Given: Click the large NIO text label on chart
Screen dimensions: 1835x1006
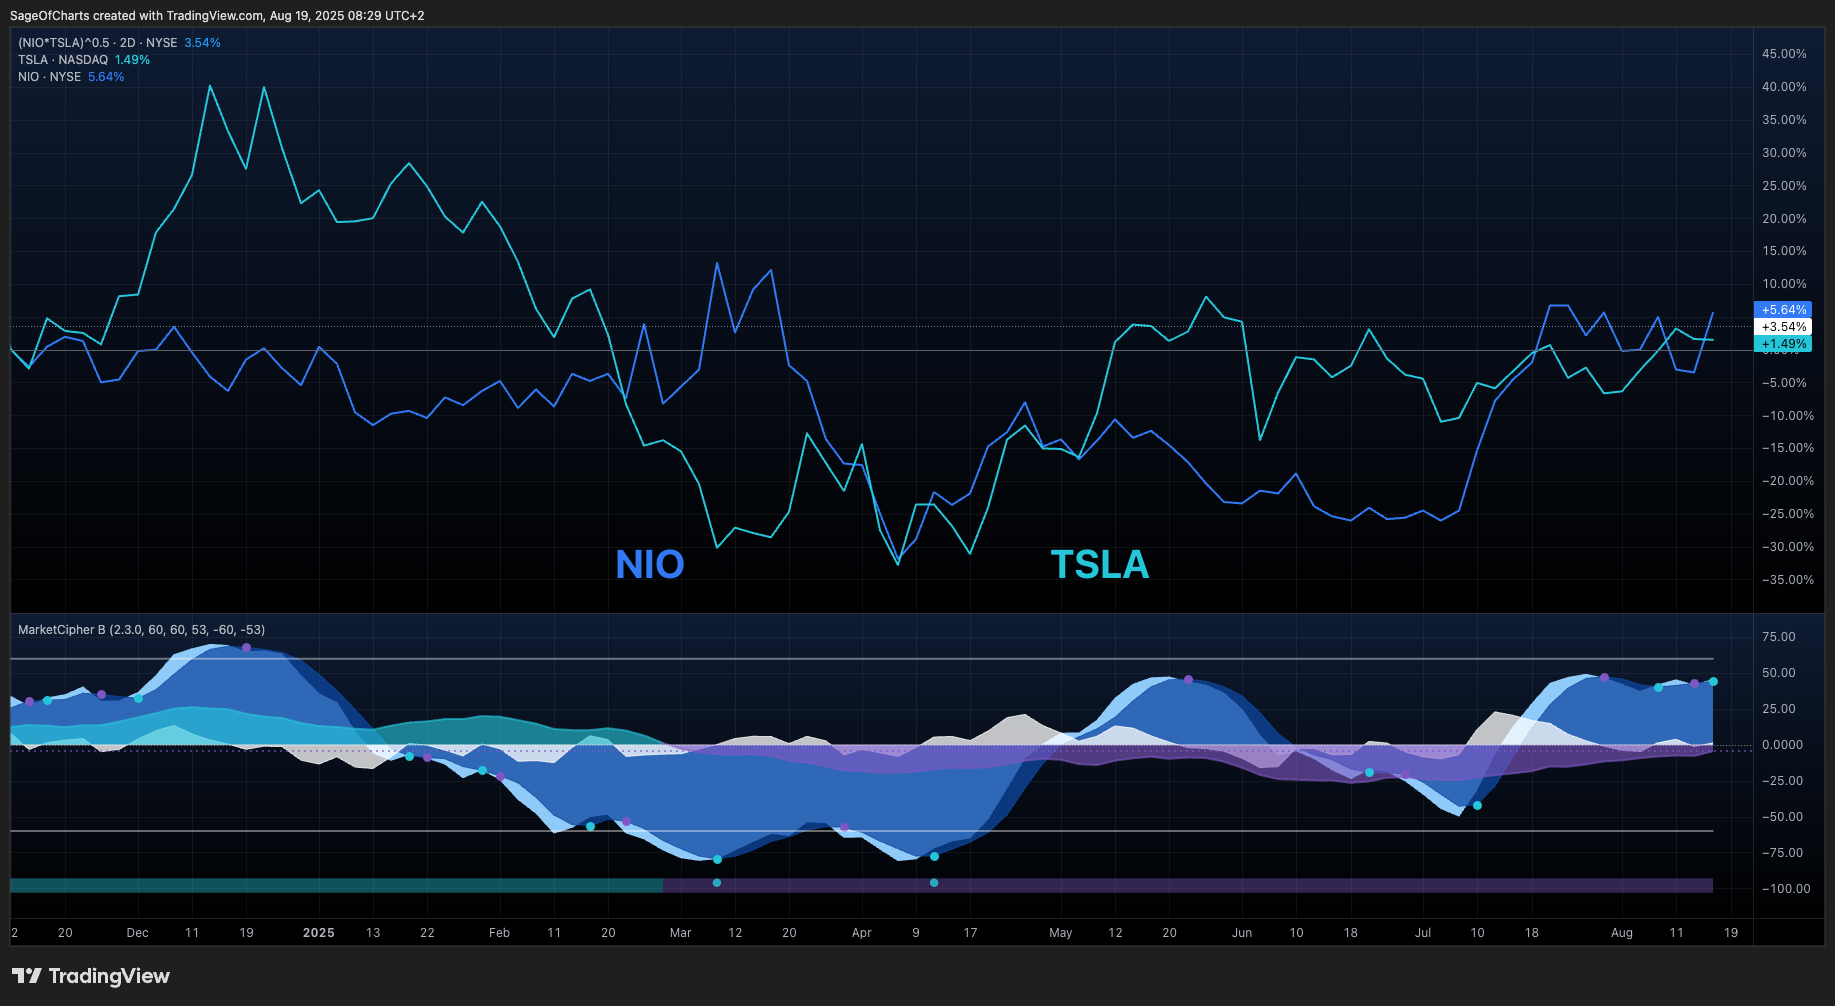Looking at the screenshot, I should (650, 565).
